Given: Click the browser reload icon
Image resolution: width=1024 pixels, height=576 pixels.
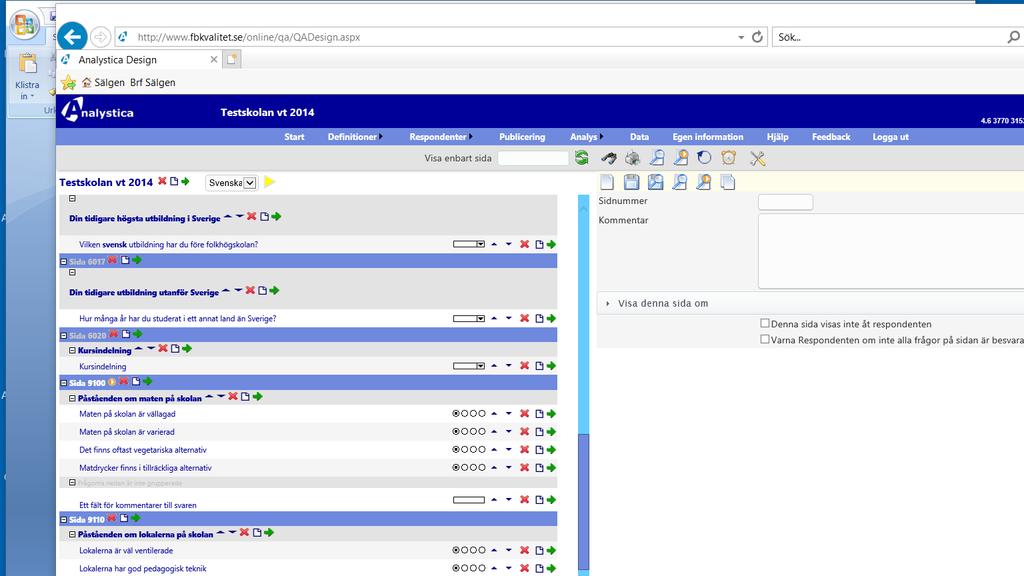Looking at the screenshot, I should pyautogui.click(x=757, y=37).
